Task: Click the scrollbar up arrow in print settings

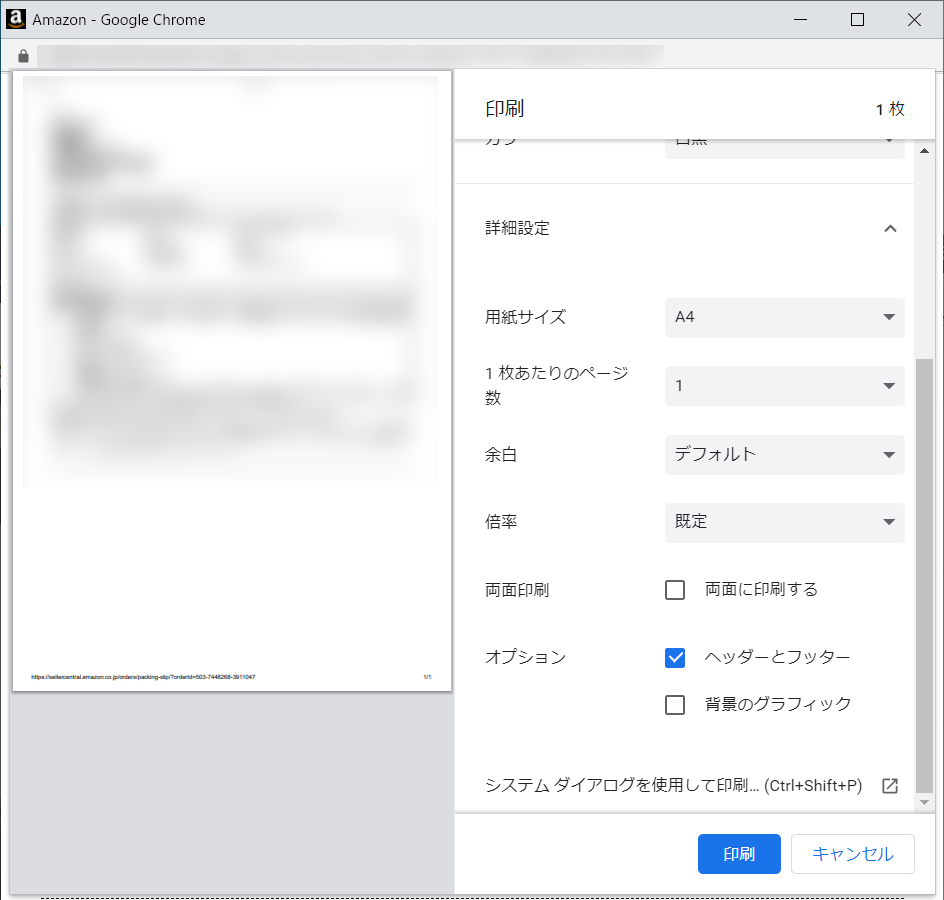Action: point(924,151)
